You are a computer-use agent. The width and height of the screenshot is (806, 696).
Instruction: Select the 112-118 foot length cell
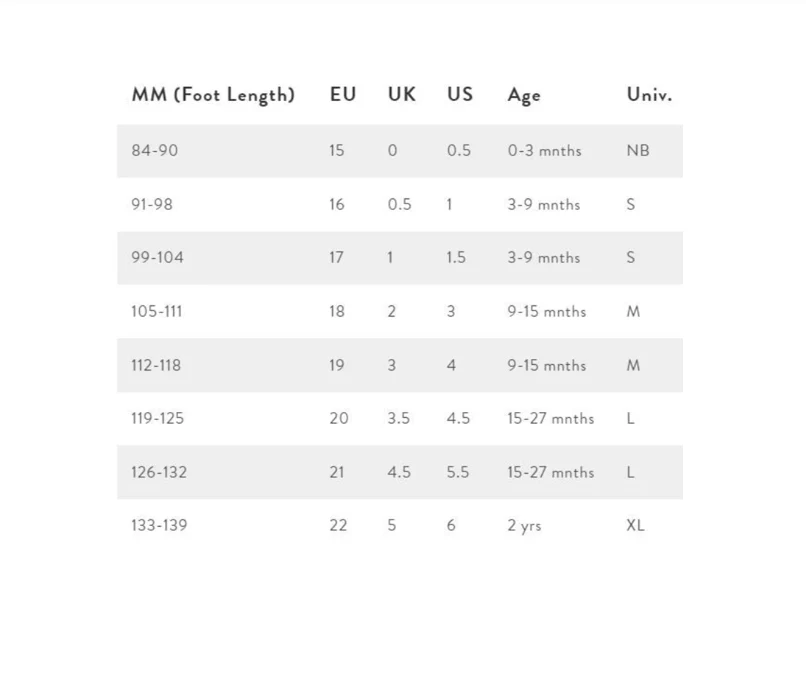156,365
